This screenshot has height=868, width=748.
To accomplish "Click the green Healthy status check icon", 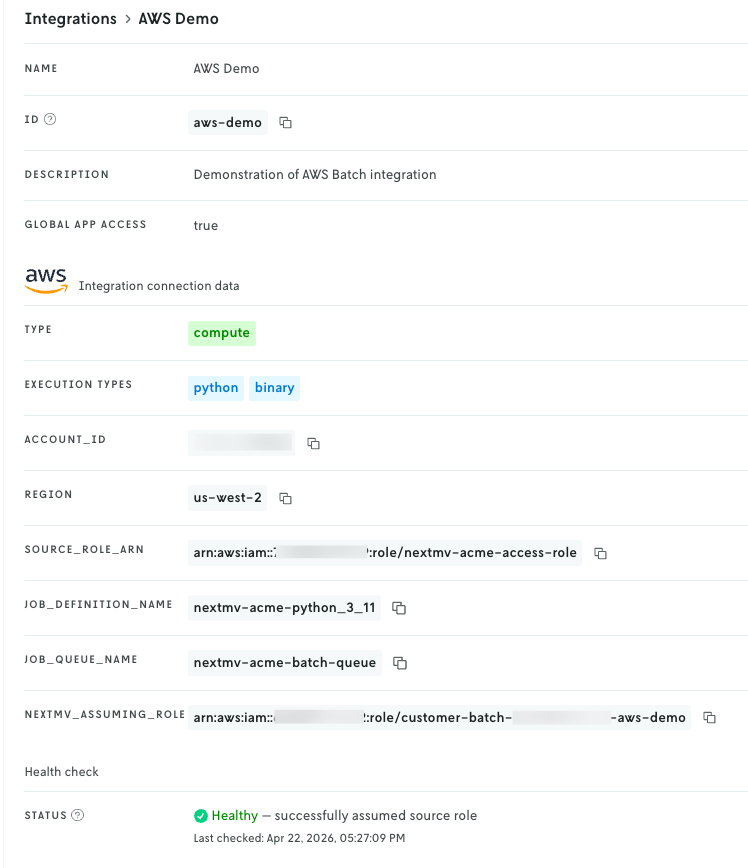I will point(199,815).
